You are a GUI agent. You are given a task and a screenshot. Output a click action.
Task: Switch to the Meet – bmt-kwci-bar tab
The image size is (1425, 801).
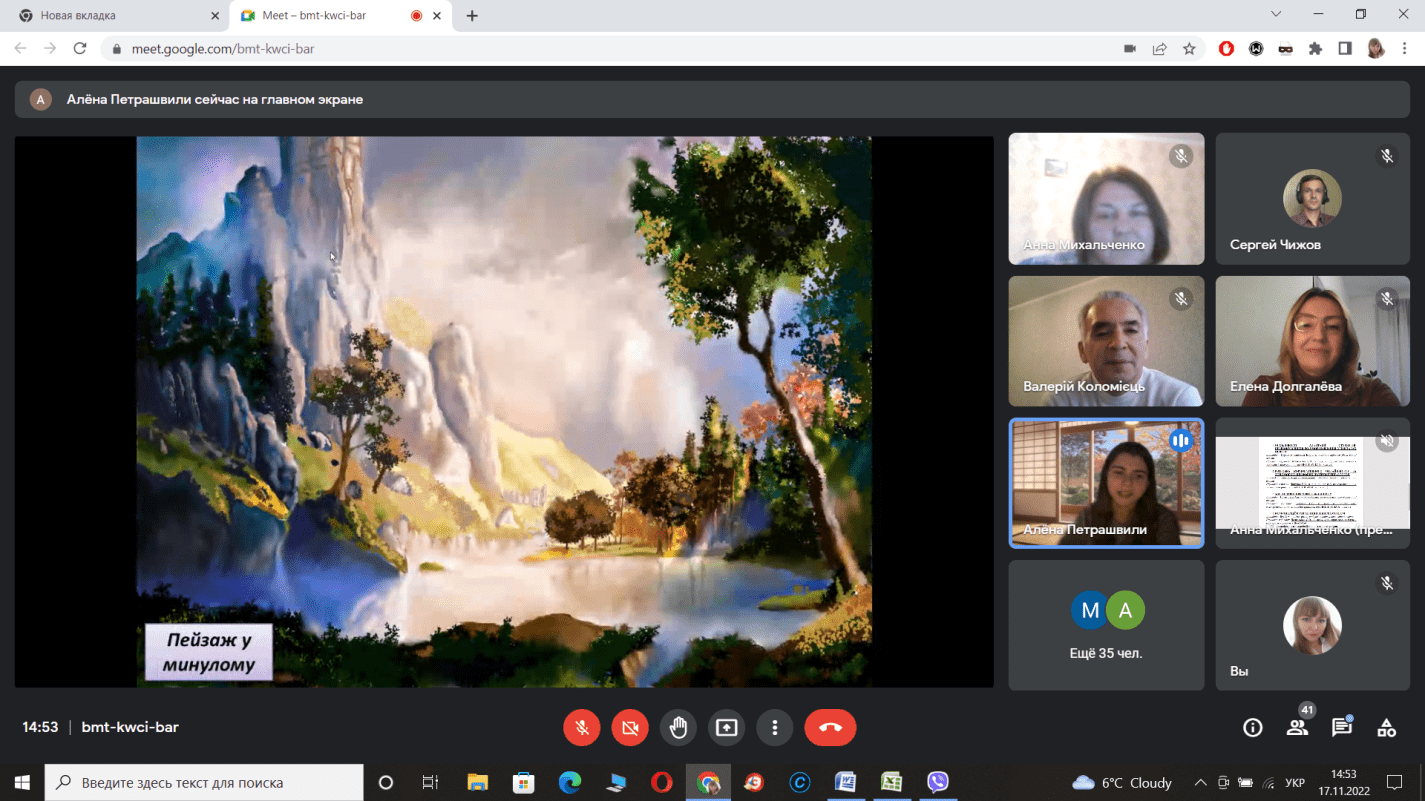tap(340, 15)
